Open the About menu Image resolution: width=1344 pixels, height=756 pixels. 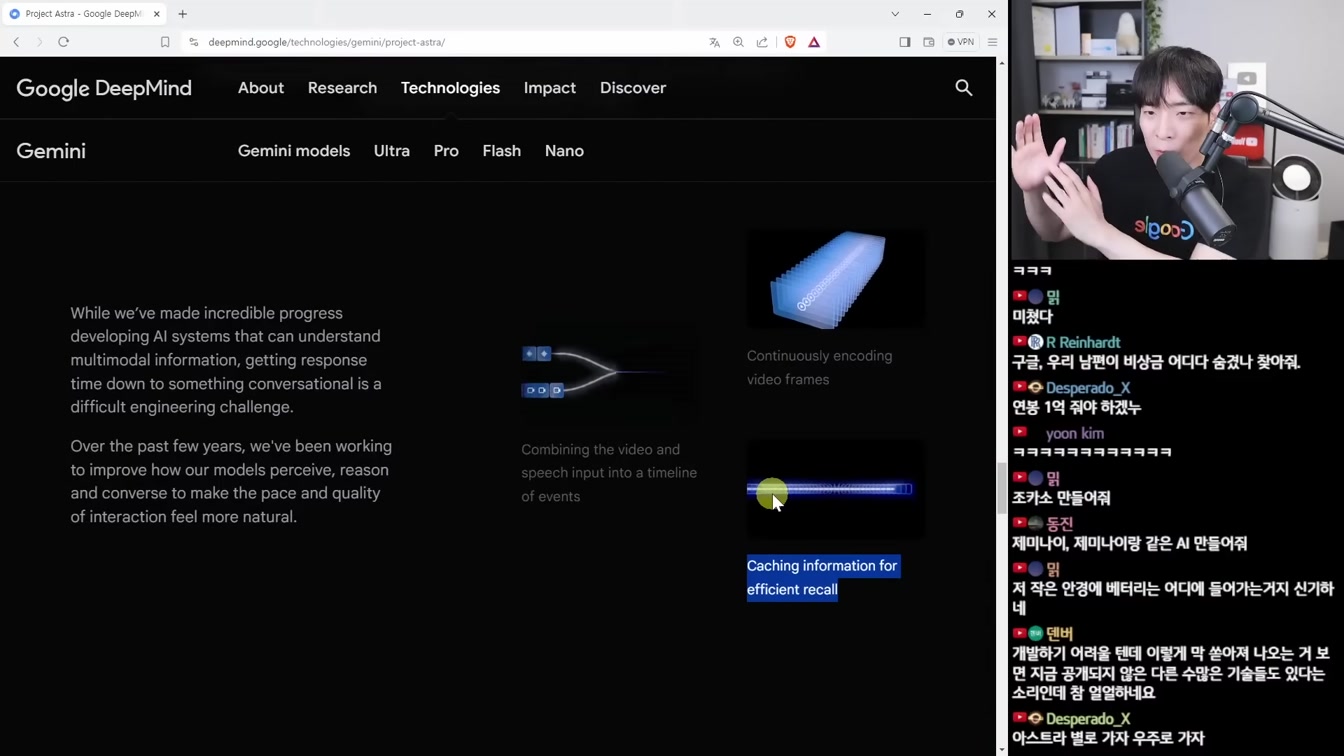coord(261,88)
